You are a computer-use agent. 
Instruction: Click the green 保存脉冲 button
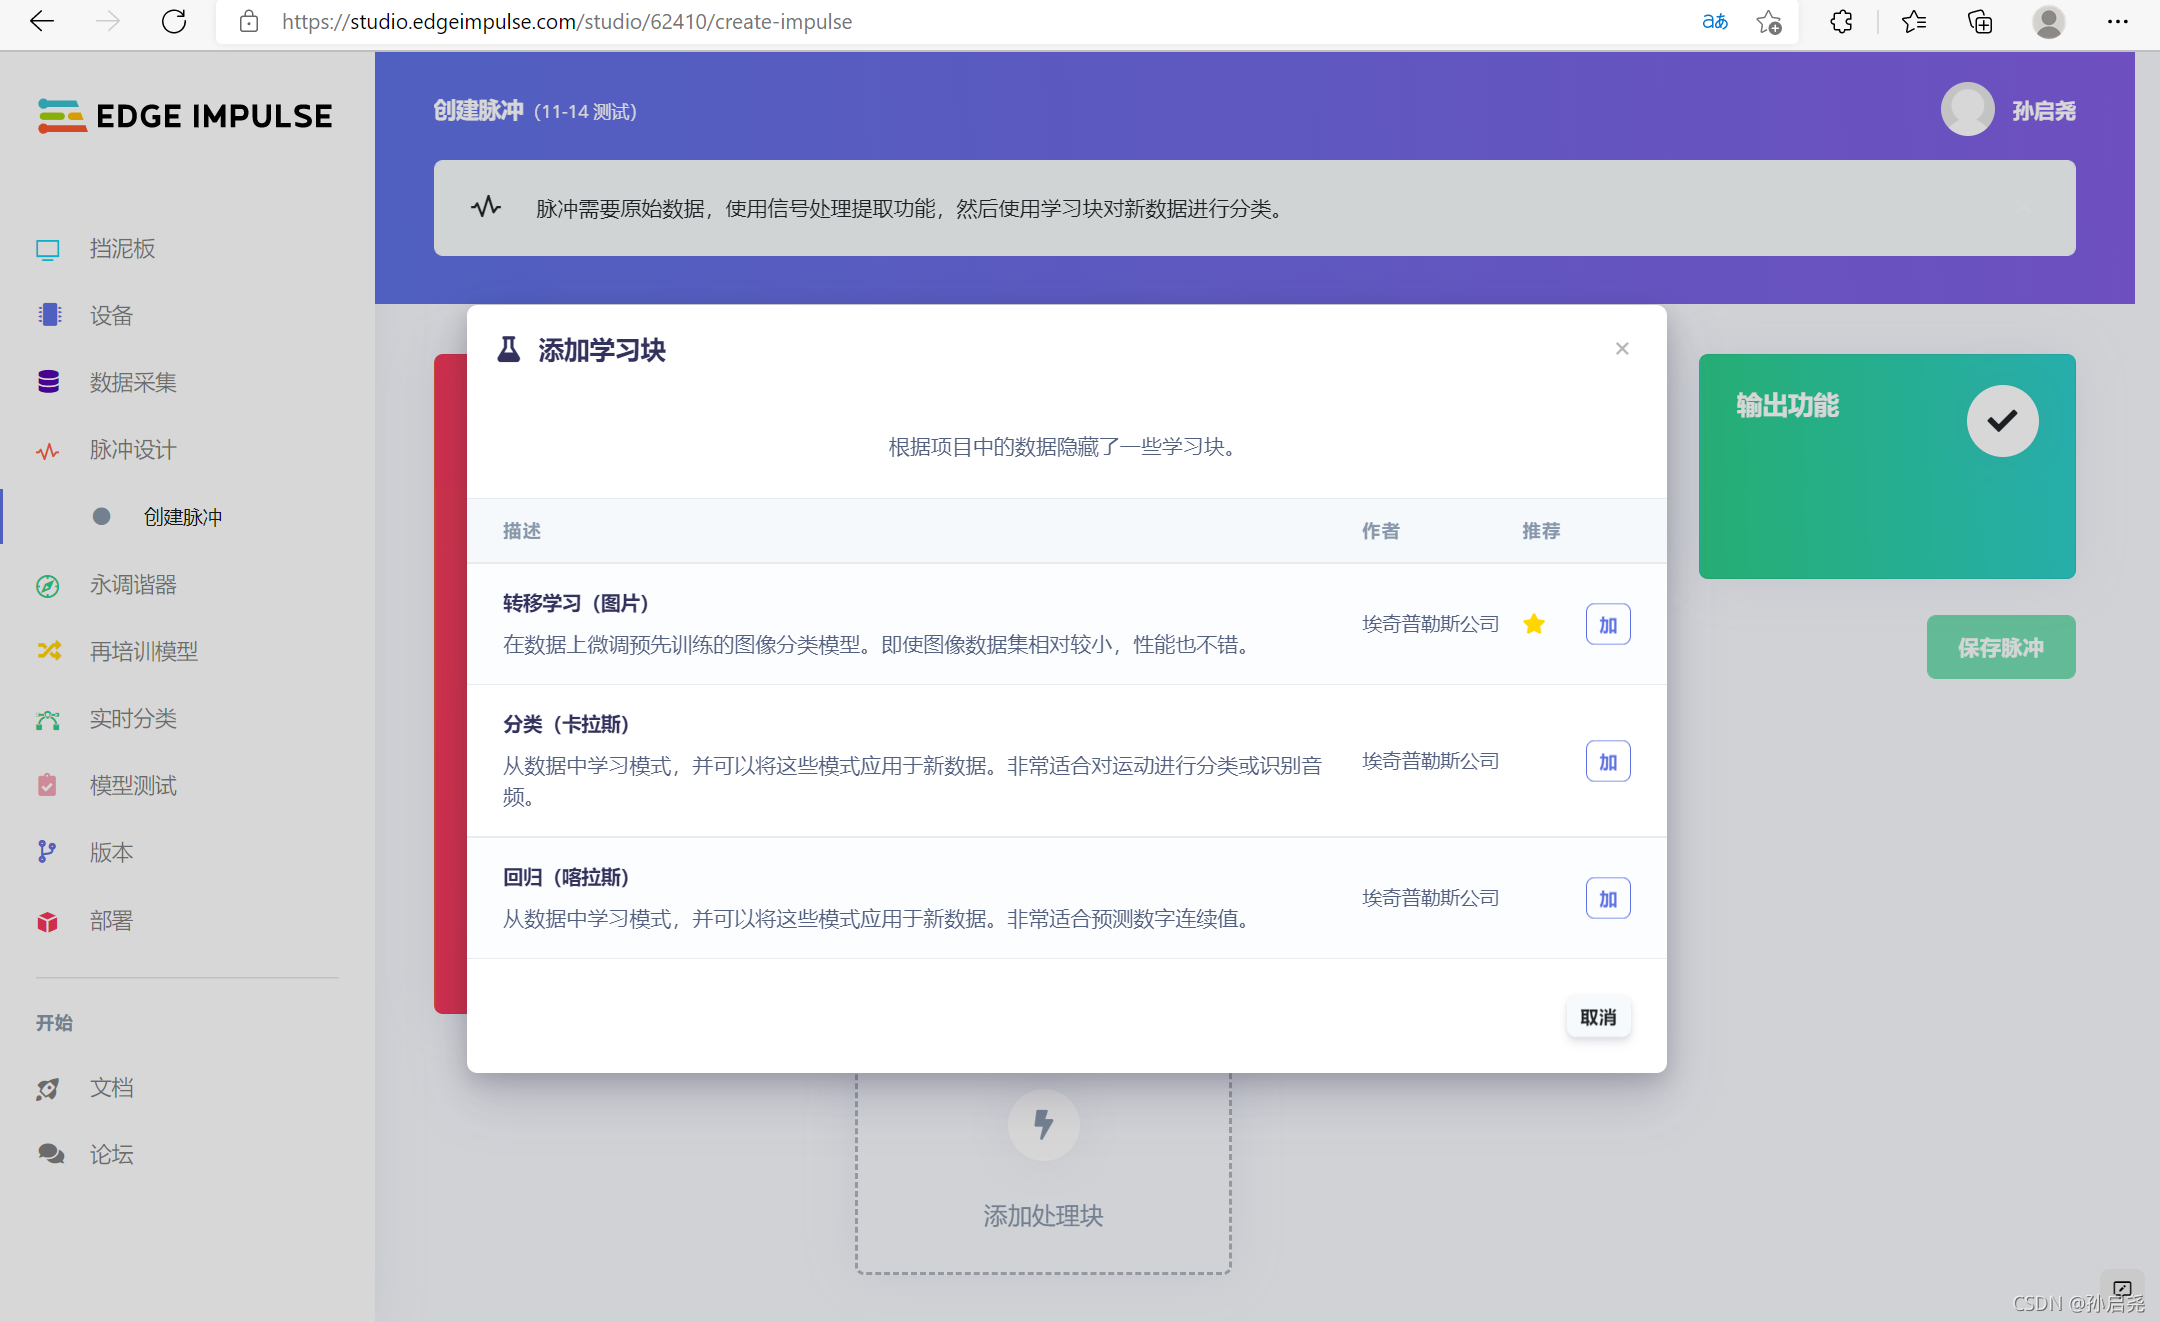pyautogui.click(x=2000, y=648)
